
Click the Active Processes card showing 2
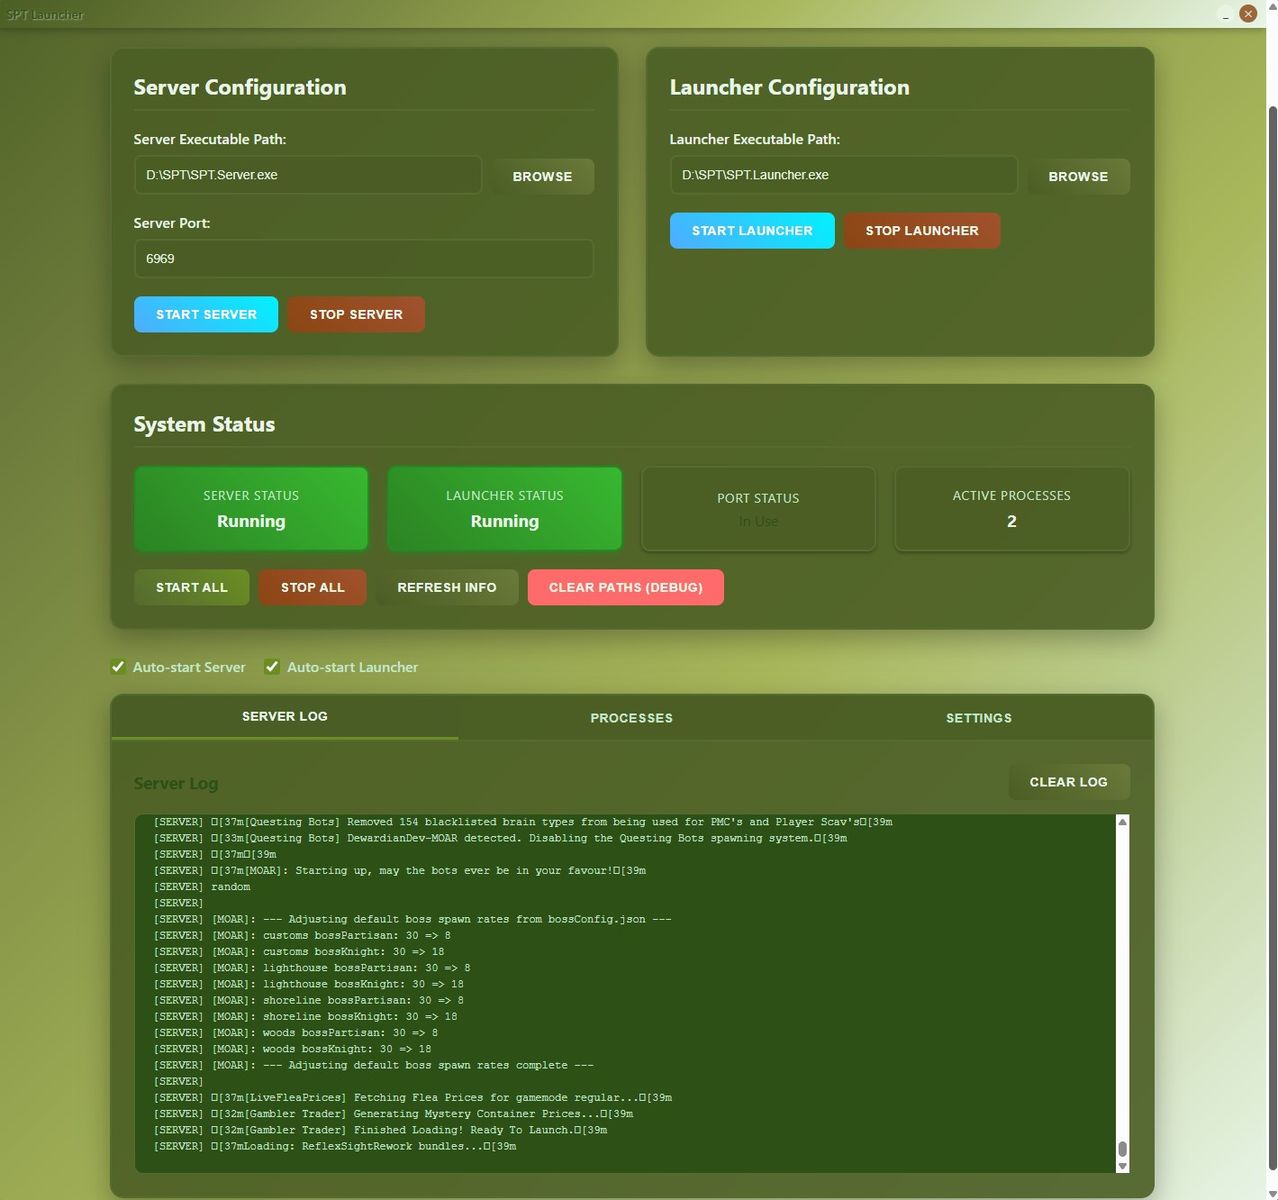pos(1012,509)
